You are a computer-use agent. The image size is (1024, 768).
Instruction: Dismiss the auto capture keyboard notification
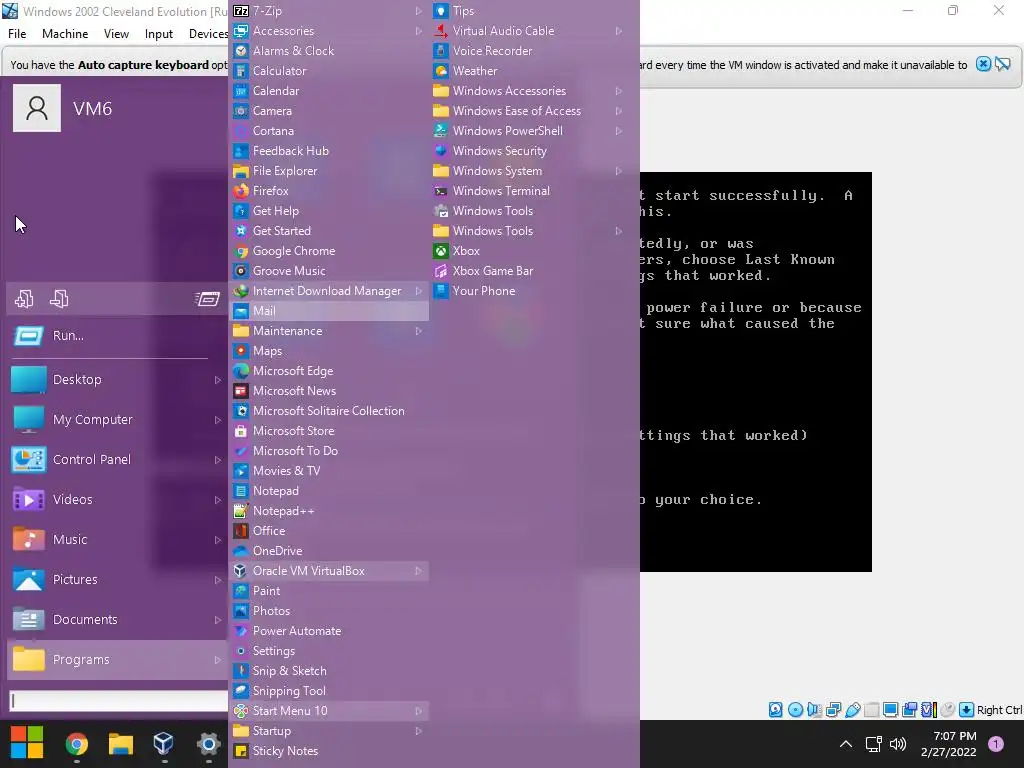[983, 64]
